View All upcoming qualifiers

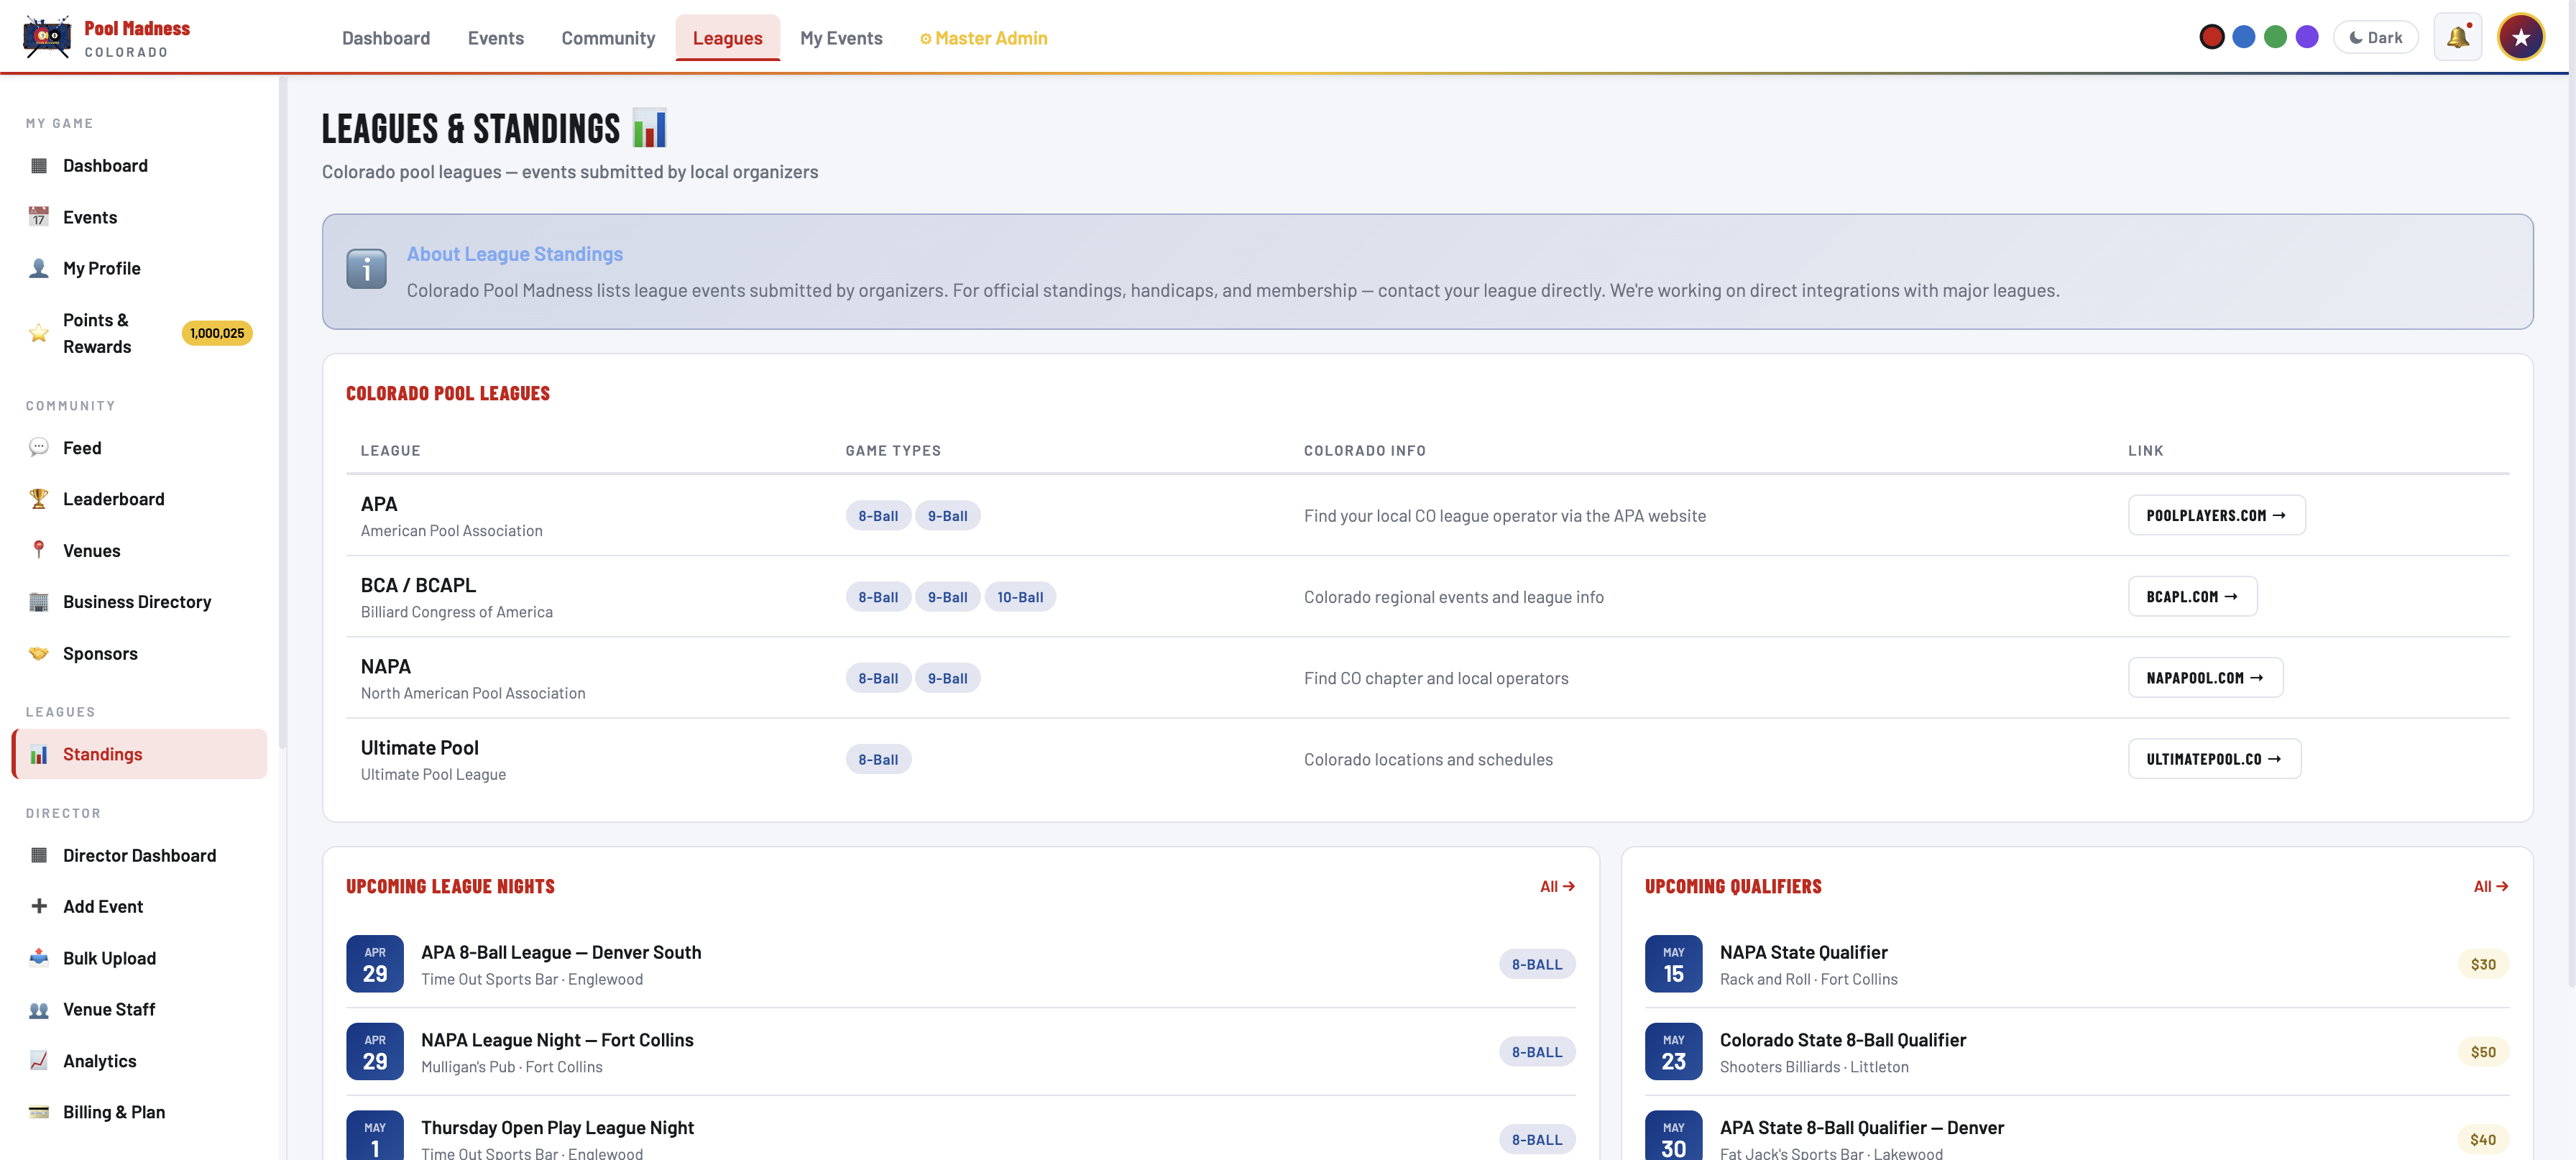pyautogui.click(x=2491, y=886)
